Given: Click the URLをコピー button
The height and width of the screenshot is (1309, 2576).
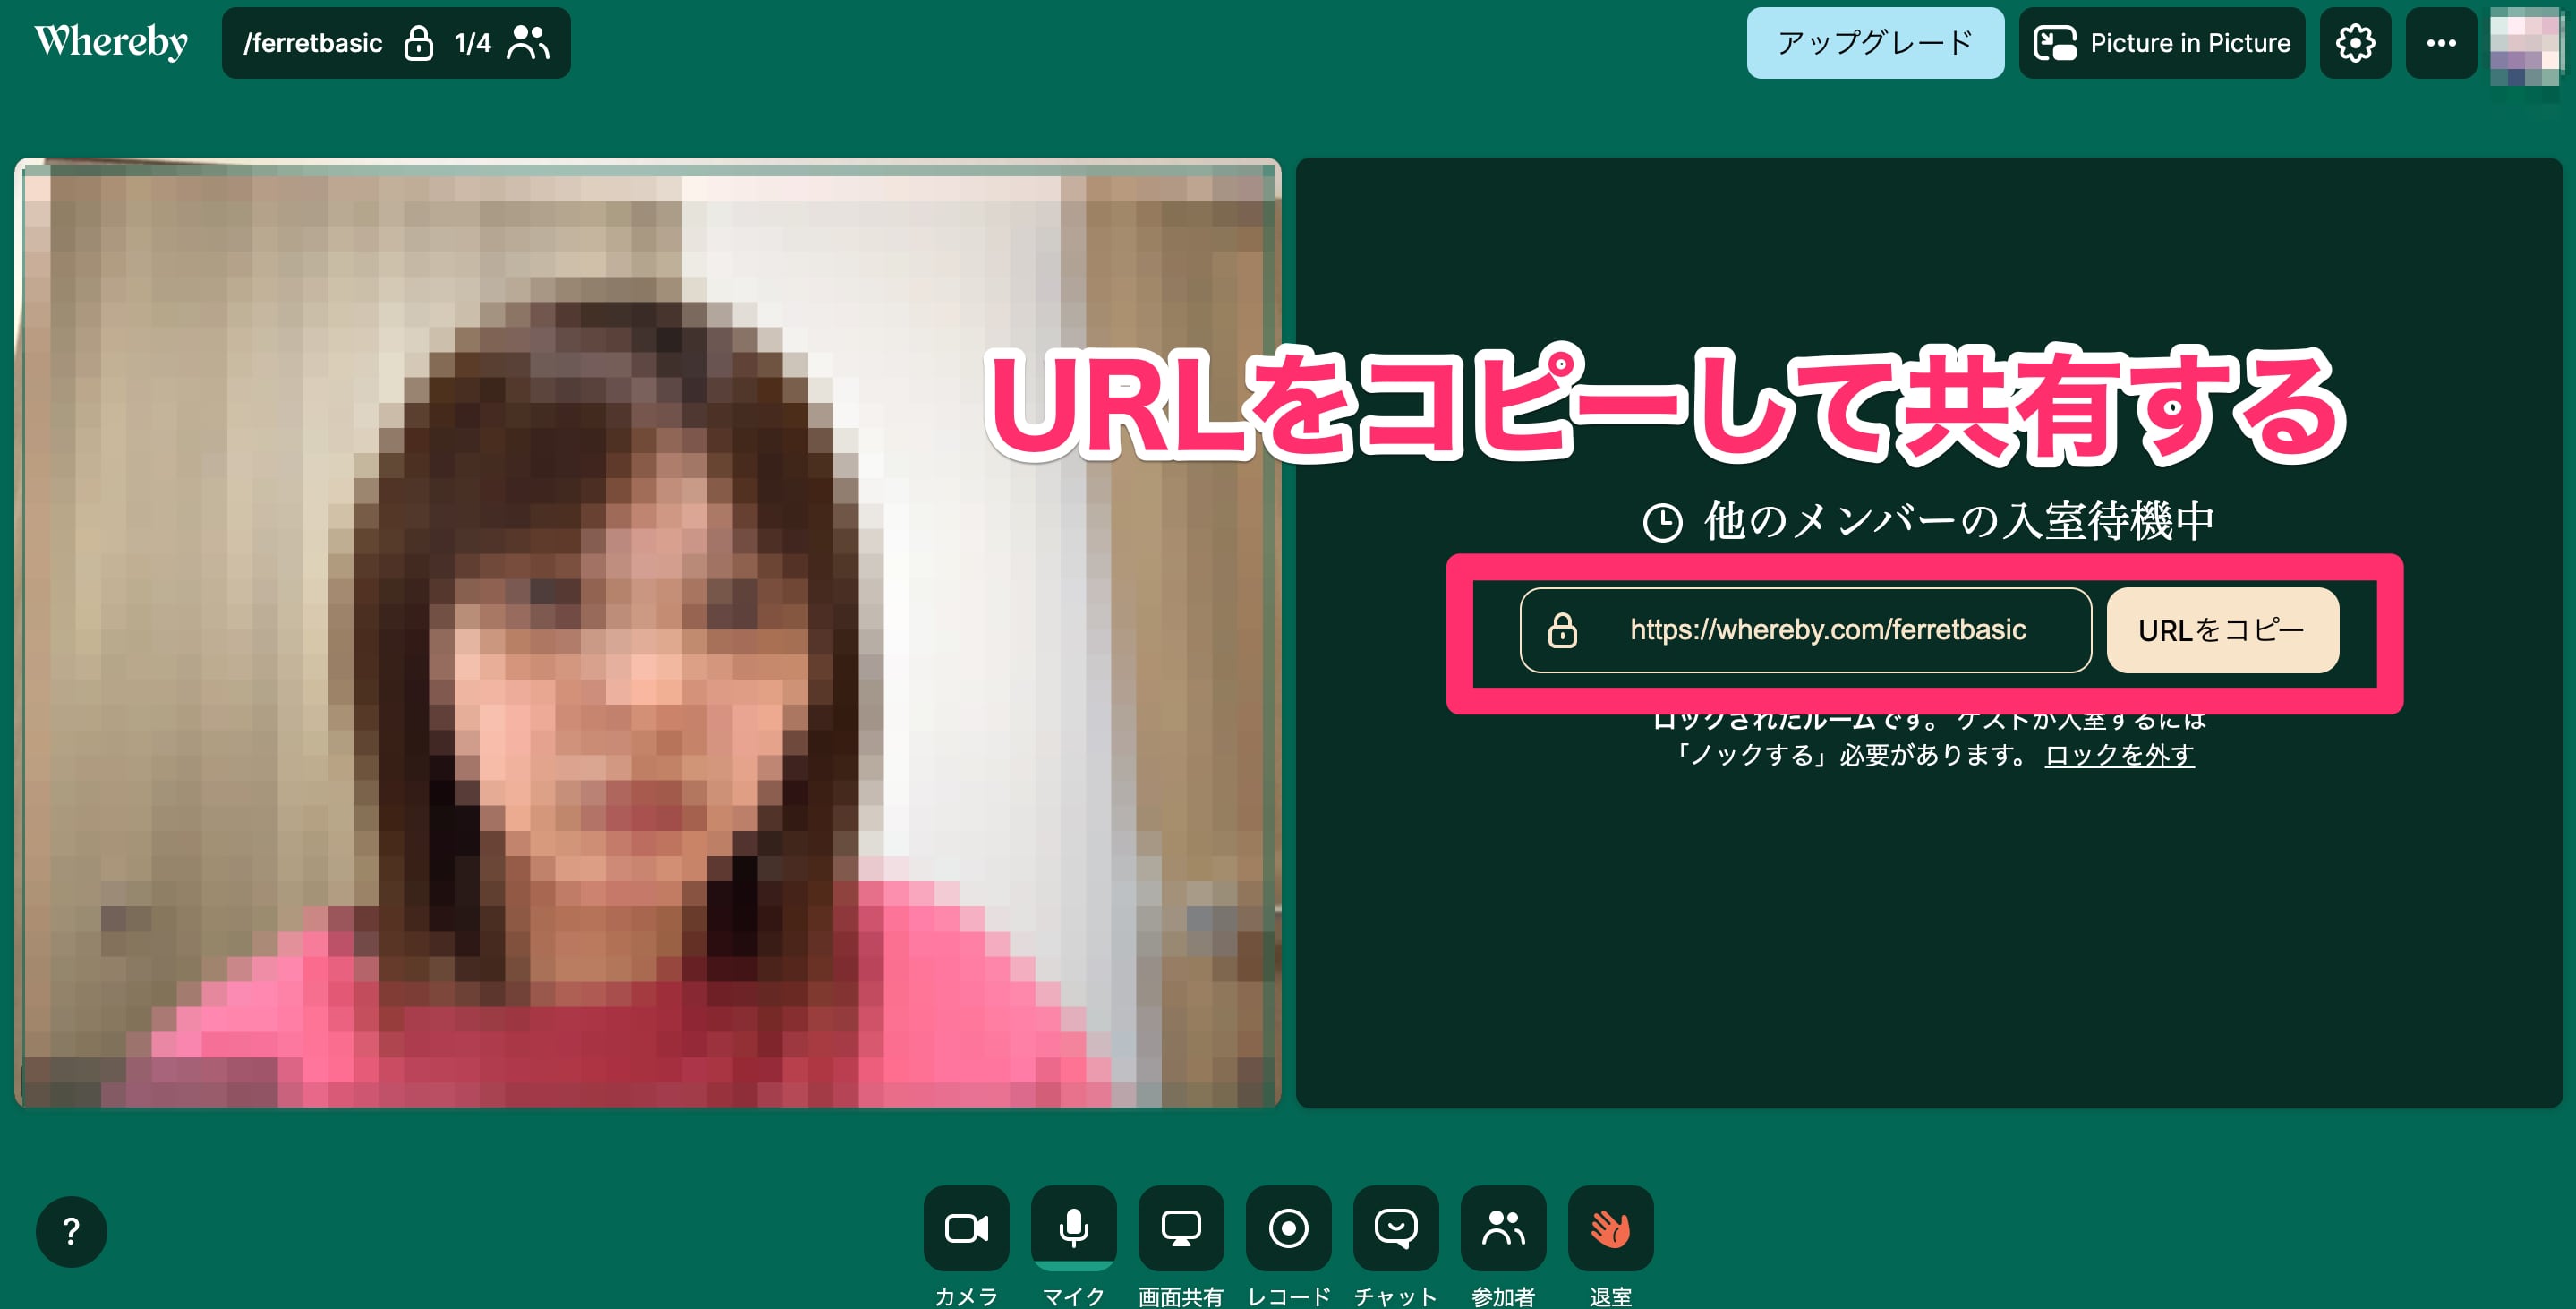Looking at the screenshot, I should click(x=2222, y=630).
